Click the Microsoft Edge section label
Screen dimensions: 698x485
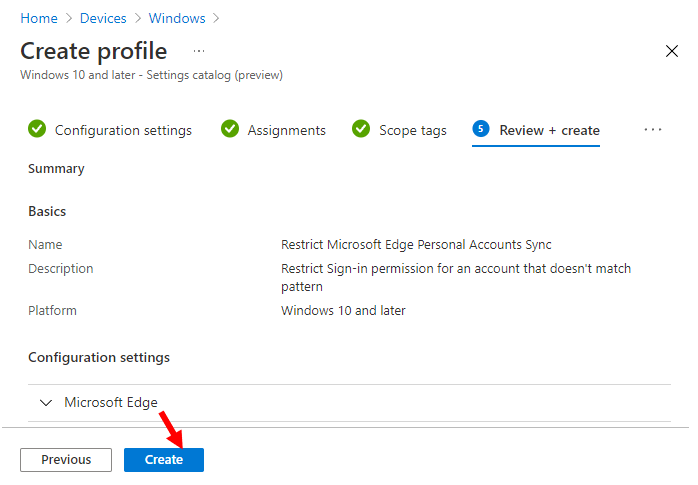(111, 403)
